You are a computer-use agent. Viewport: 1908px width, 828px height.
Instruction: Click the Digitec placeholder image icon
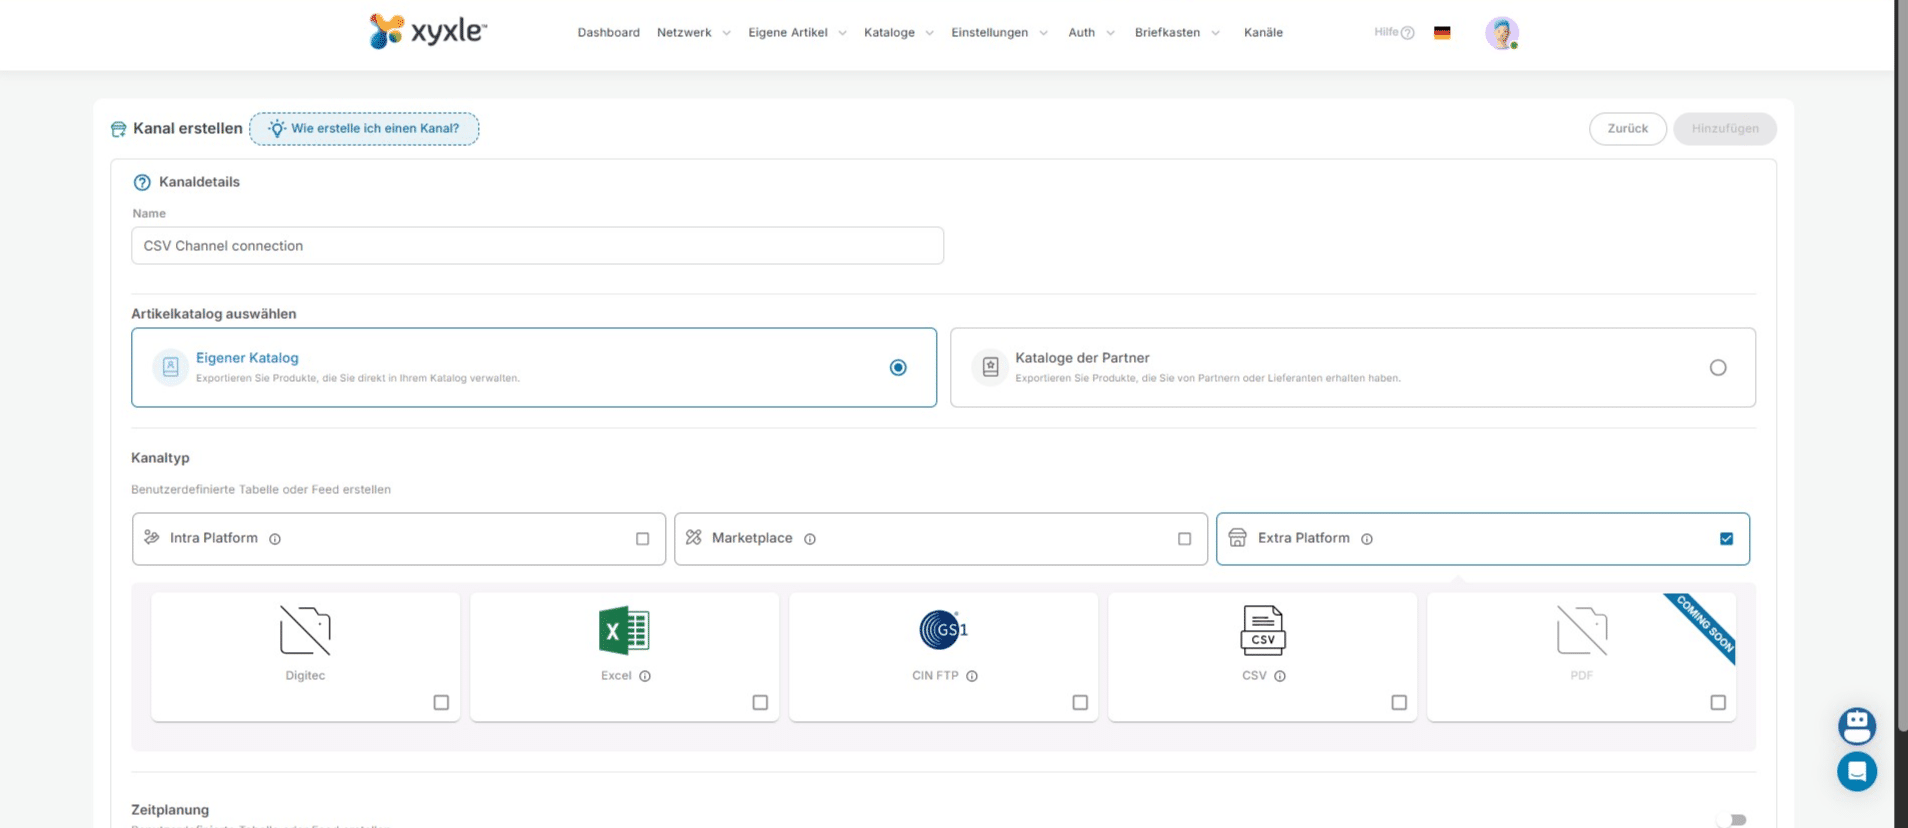[x=305, y=630]
